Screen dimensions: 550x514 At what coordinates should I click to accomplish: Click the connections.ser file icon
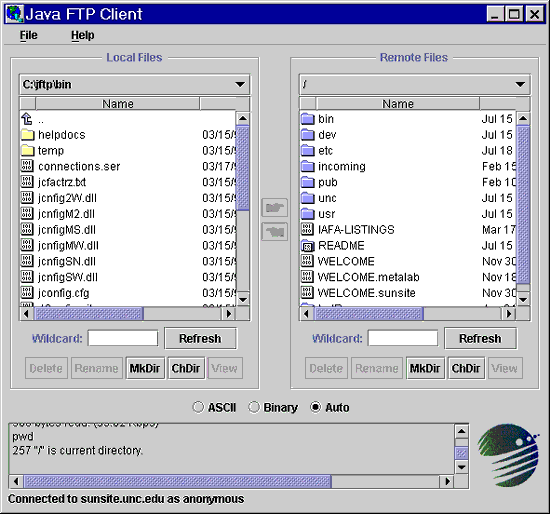point(27,166)
